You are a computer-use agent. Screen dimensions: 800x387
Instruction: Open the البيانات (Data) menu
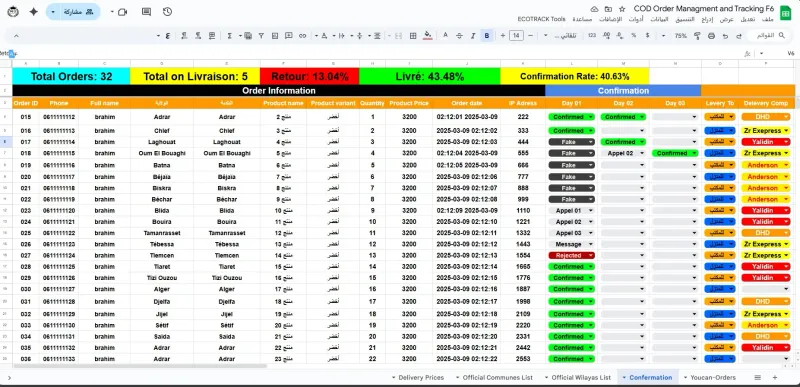tap(659, 19)
